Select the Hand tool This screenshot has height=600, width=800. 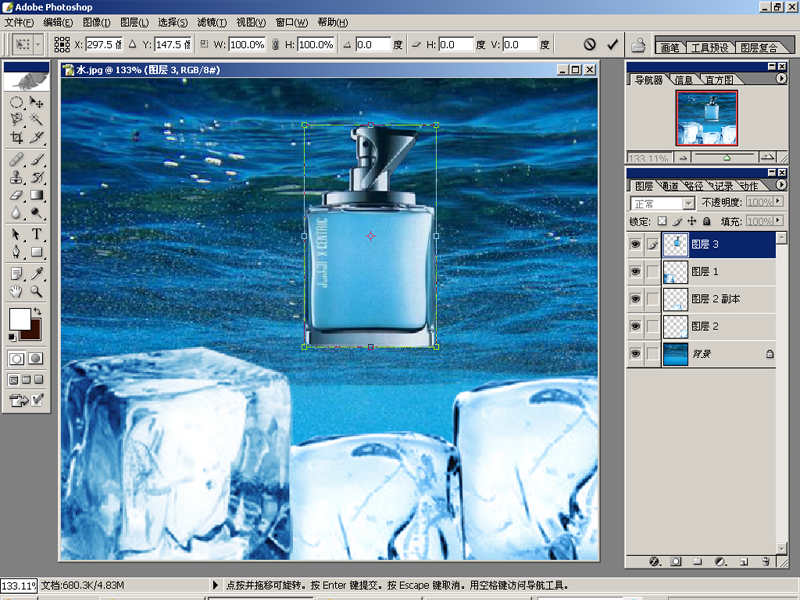click(17, 291)
